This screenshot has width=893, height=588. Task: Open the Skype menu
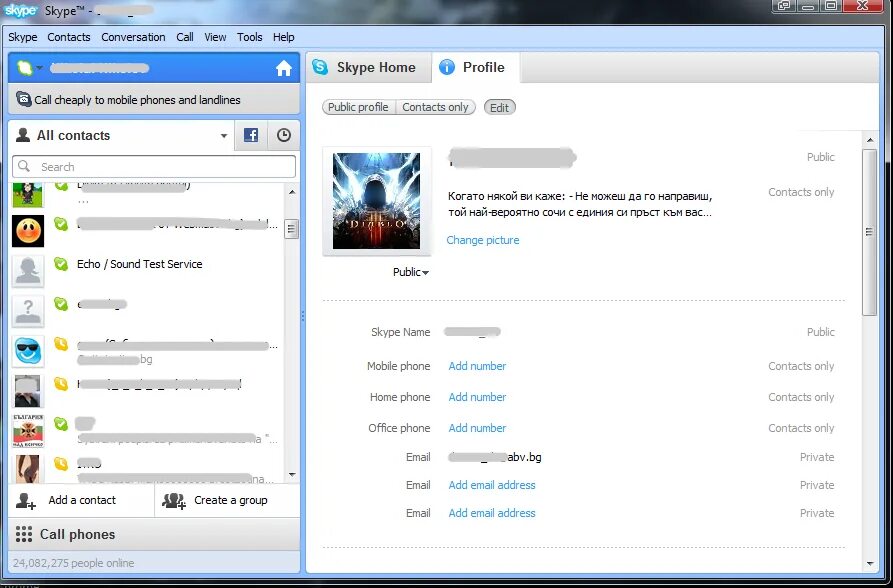(x=23, y=37)
